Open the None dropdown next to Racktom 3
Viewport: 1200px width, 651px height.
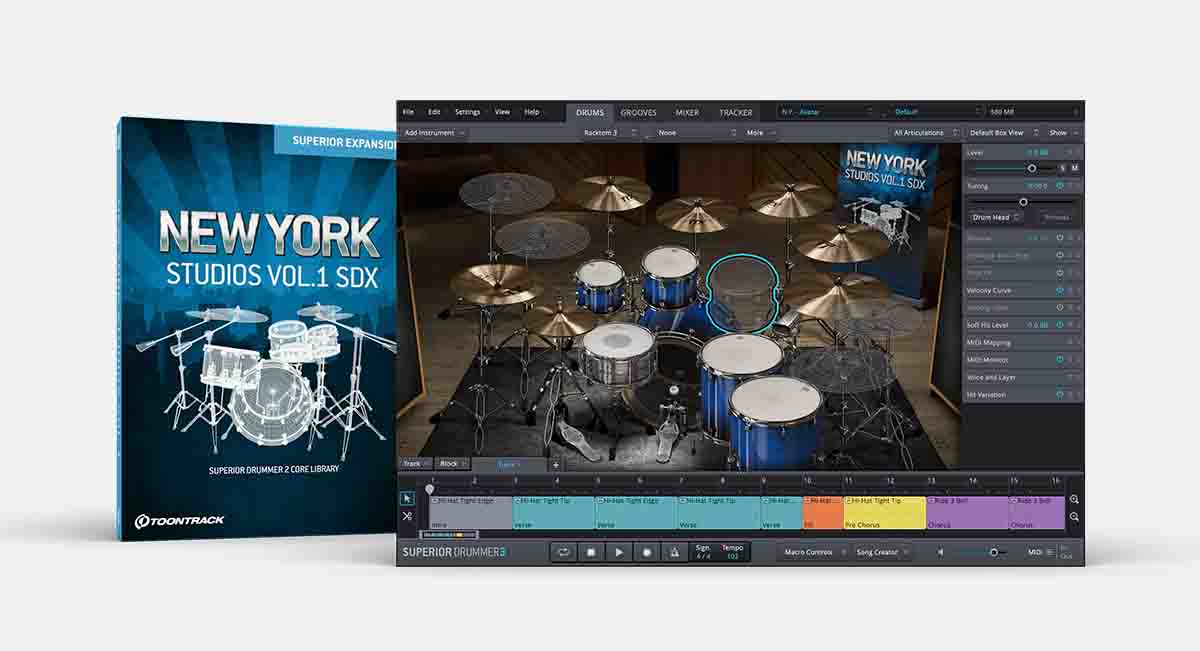click(x=696, y=133)
